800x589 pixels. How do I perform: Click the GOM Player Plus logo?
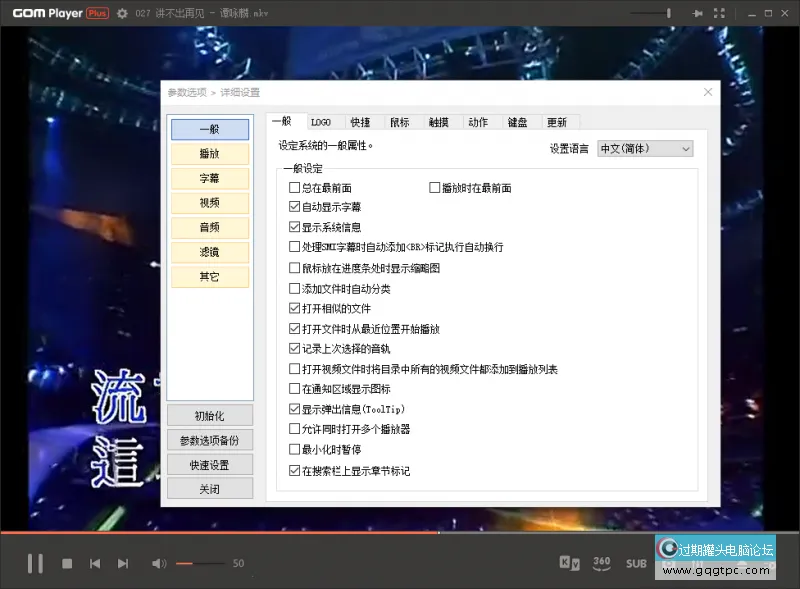pyautogui.click(x=60, y=14)
